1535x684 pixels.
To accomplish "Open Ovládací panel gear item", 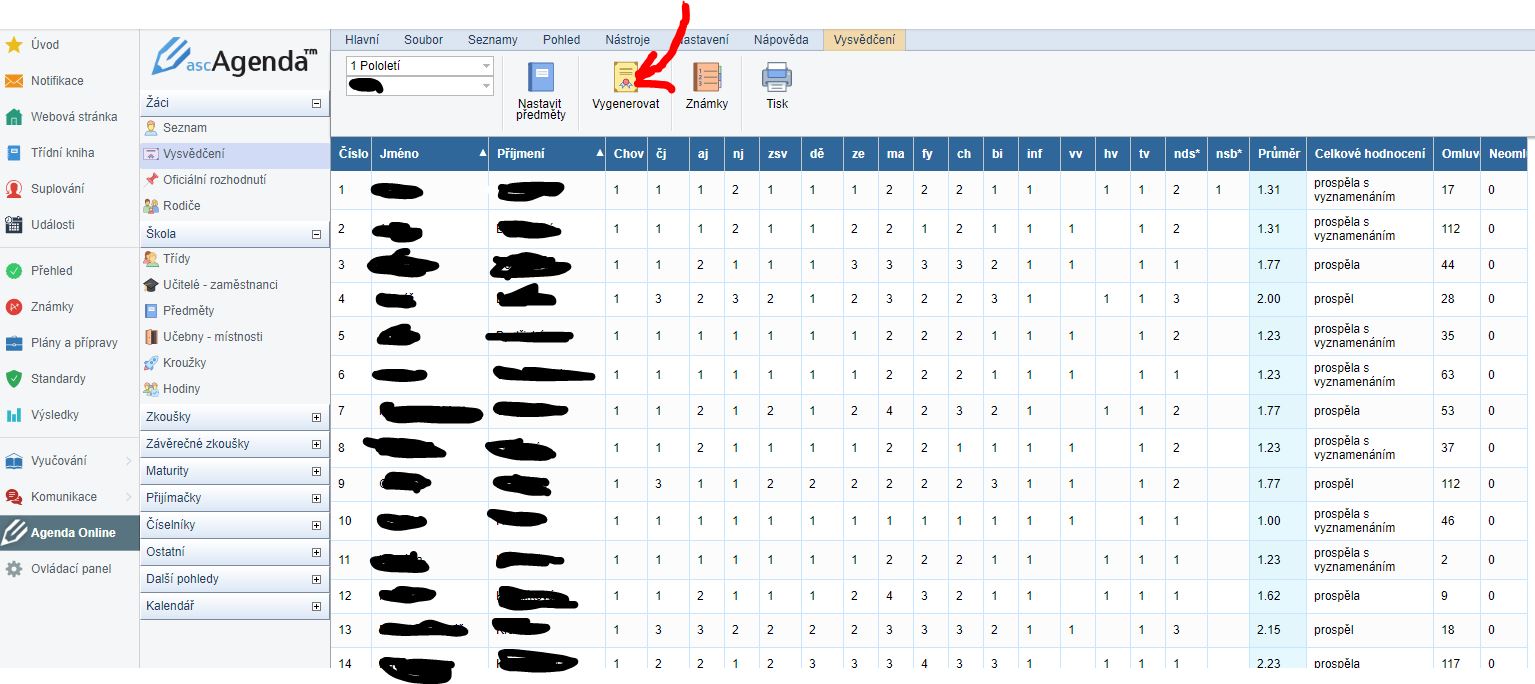I will tap(70, 569).
